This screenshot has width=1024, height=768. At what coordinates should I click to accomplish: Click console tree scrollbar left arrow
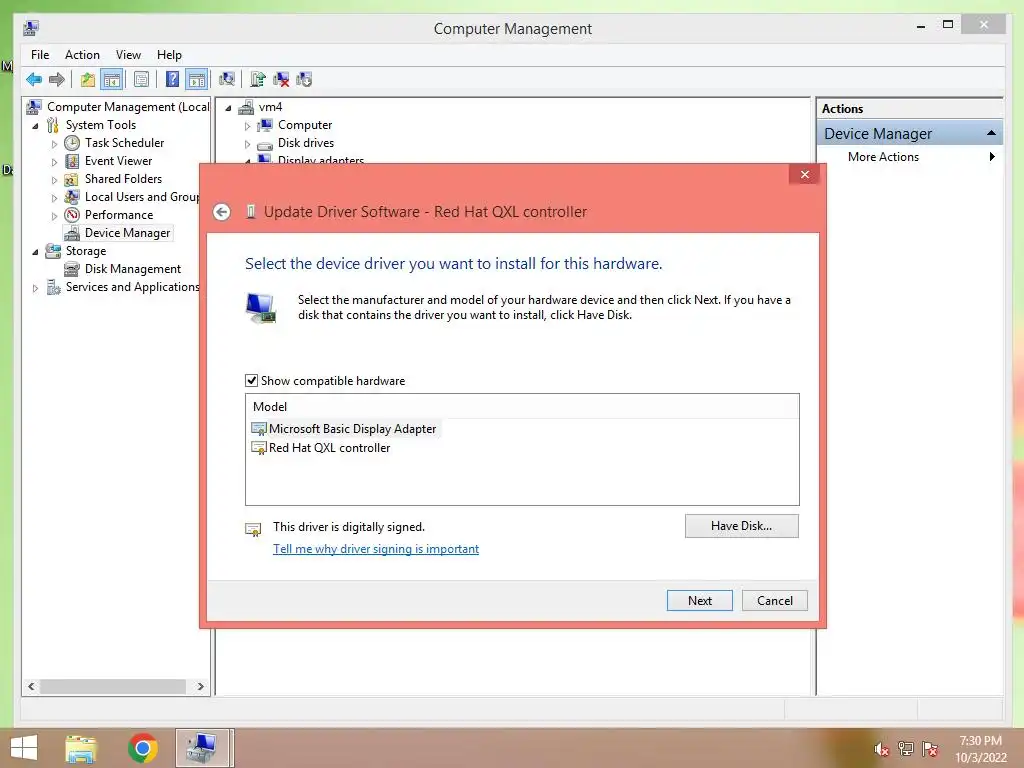tap(31, 686)
